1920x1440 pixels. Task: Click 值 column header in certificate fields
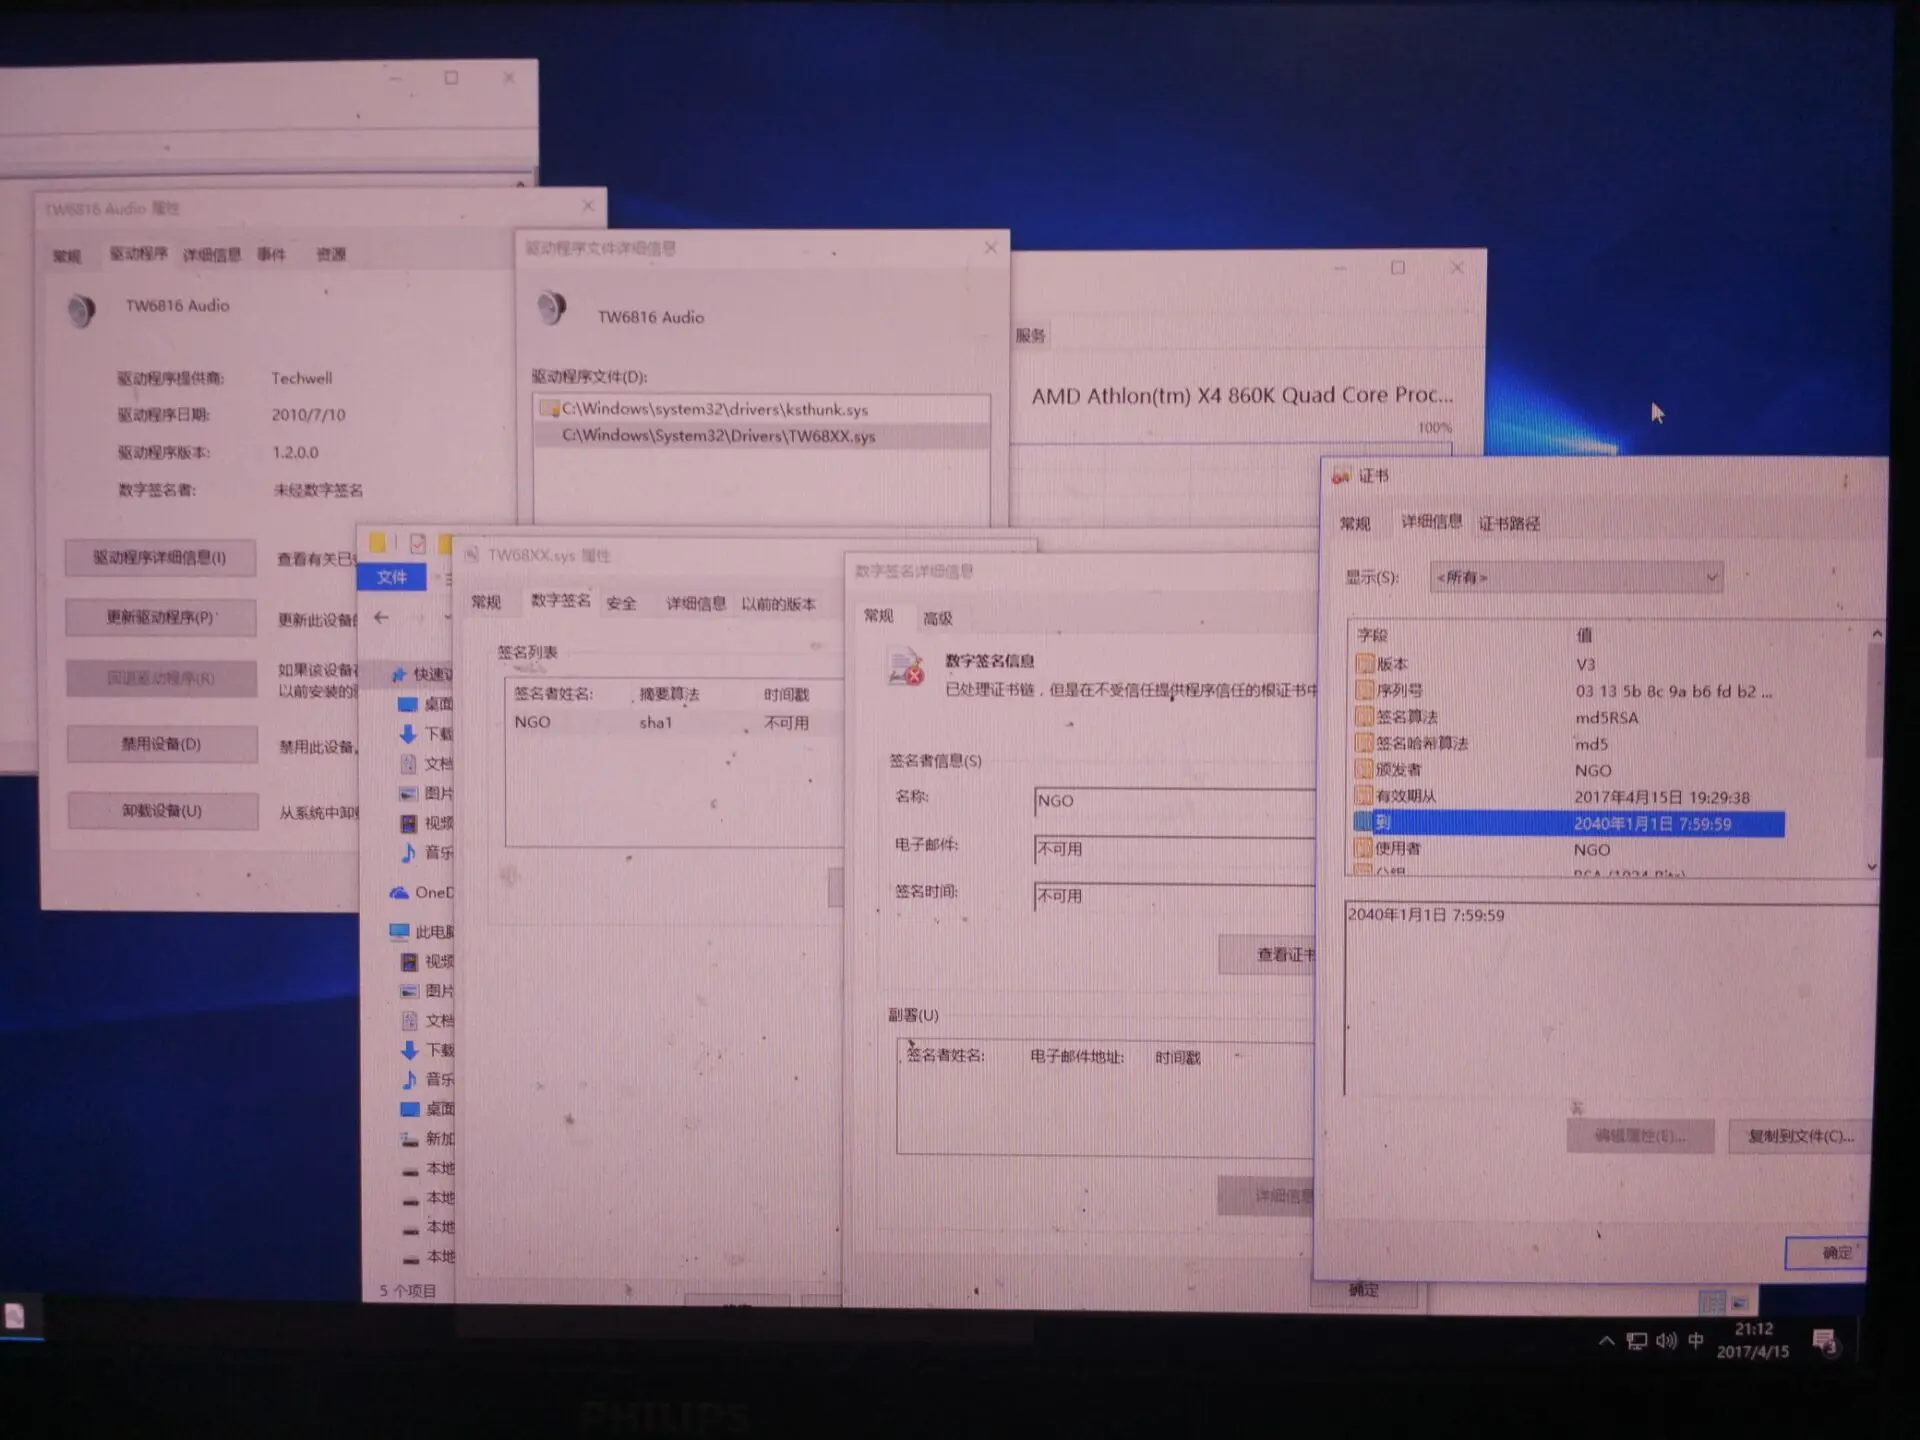[1584, 635]
